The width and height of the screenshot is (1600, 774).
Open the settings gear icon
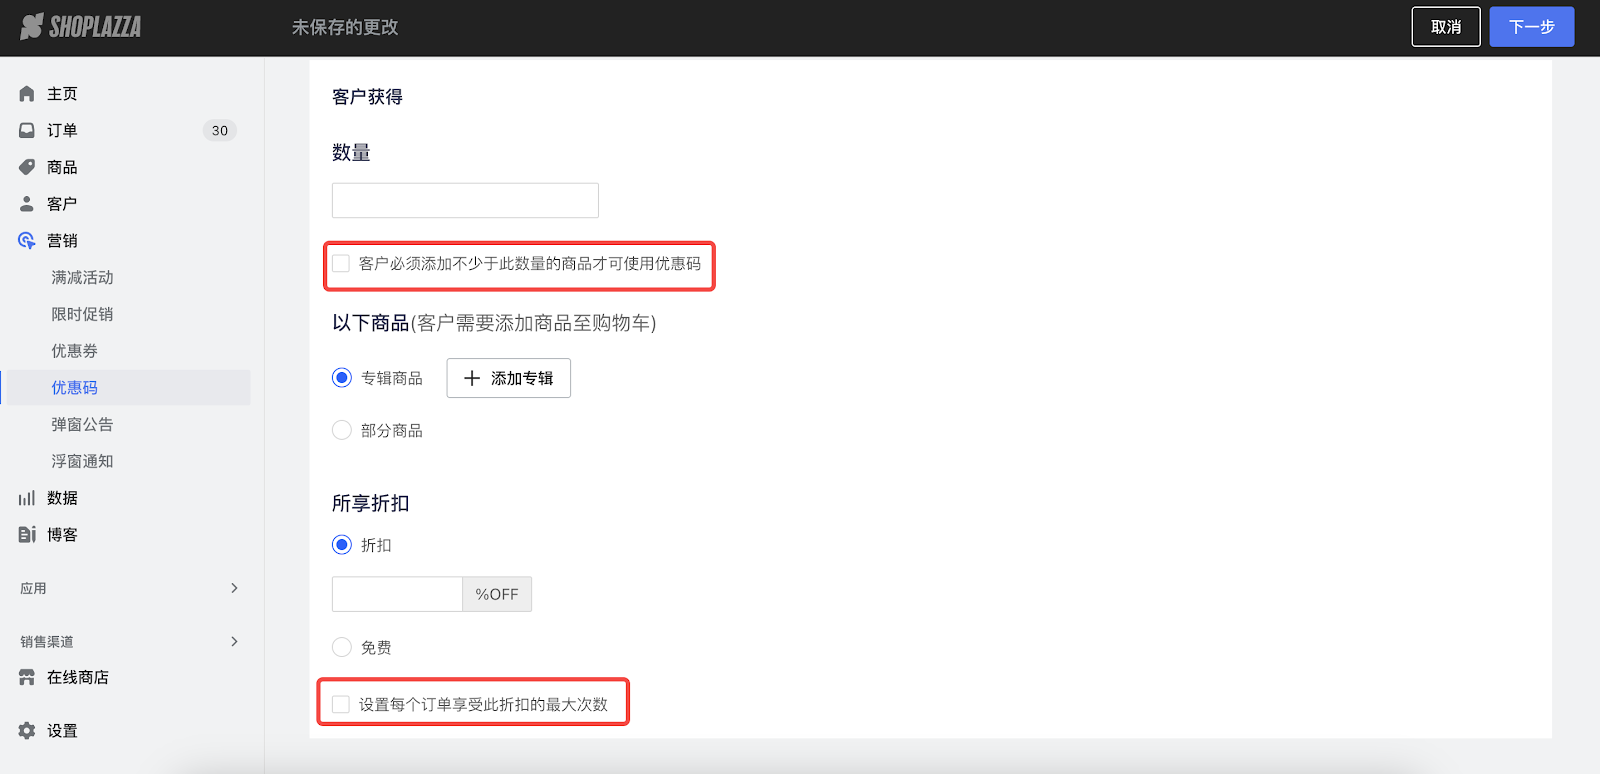pyautogui.click(x=27, y=731)
